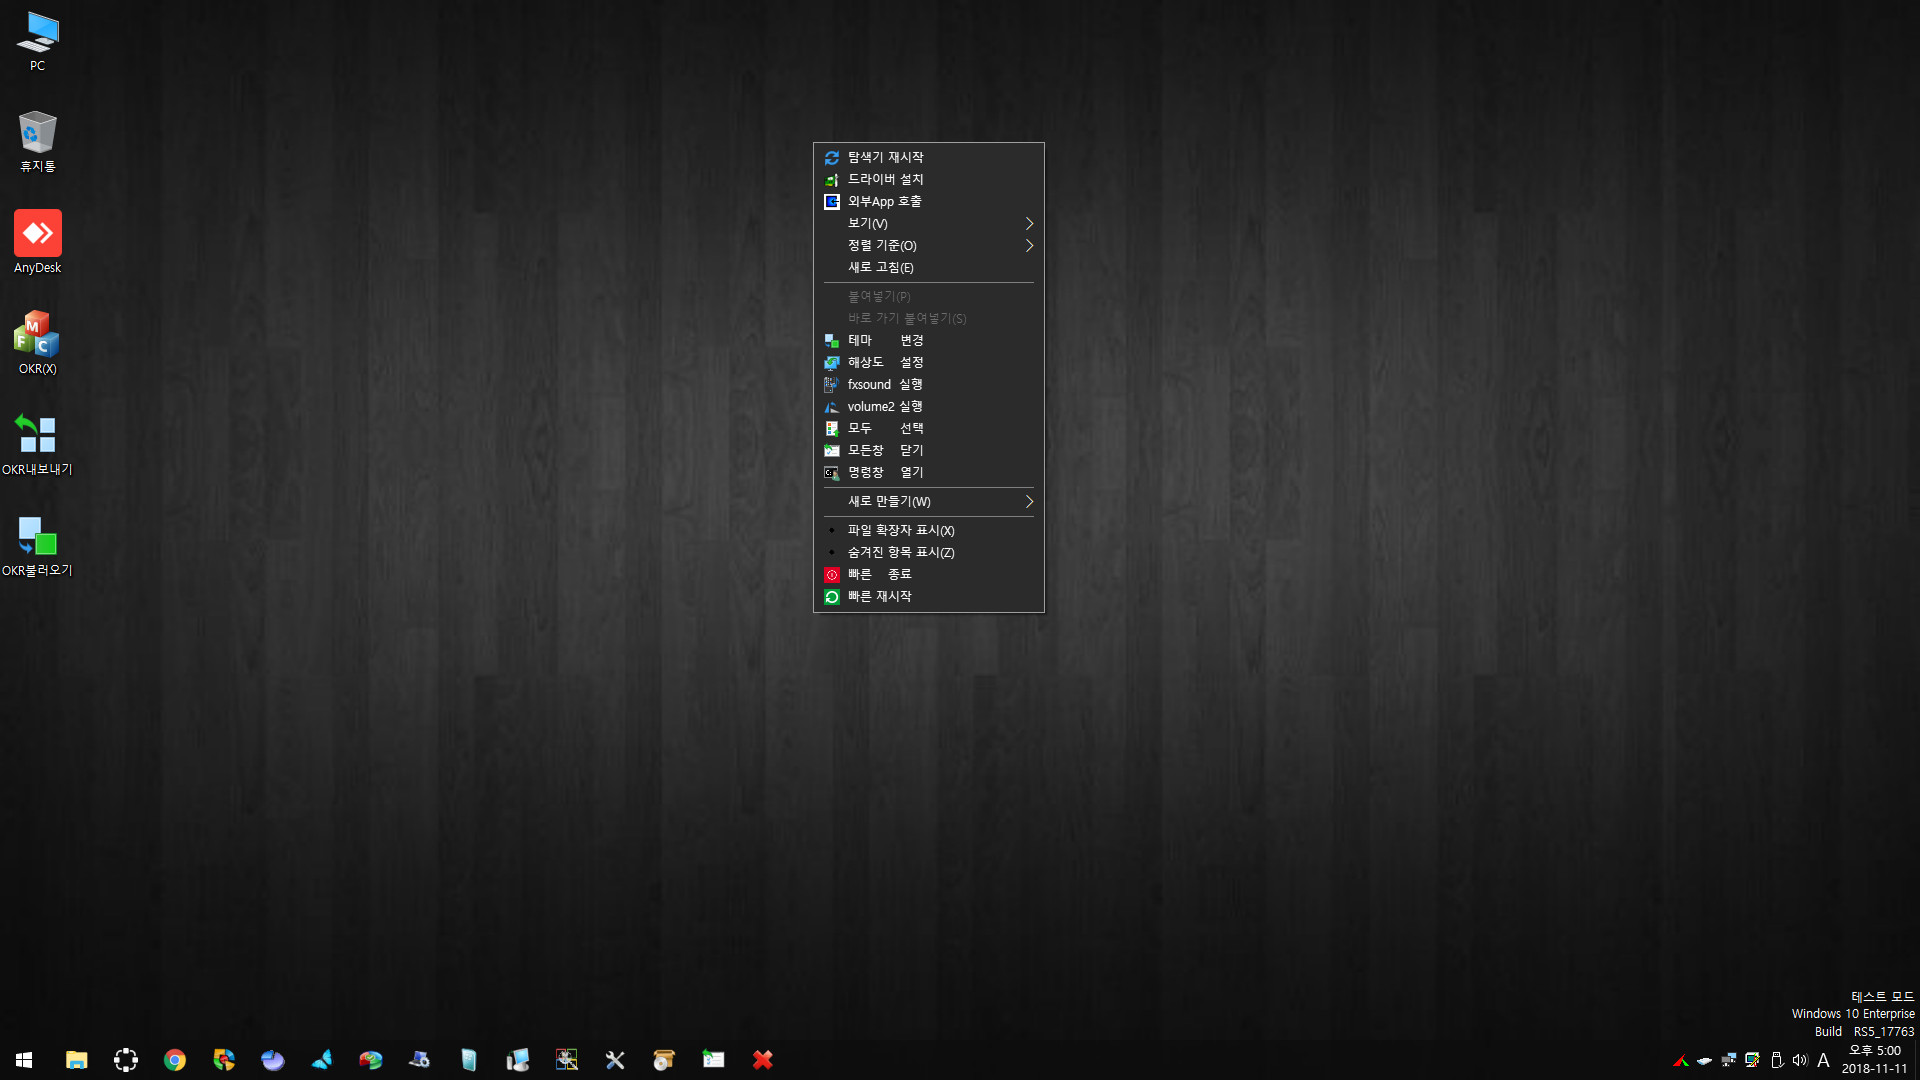
Task: Launch AnyDesk from the desktop
Action: tap(37, 242)
